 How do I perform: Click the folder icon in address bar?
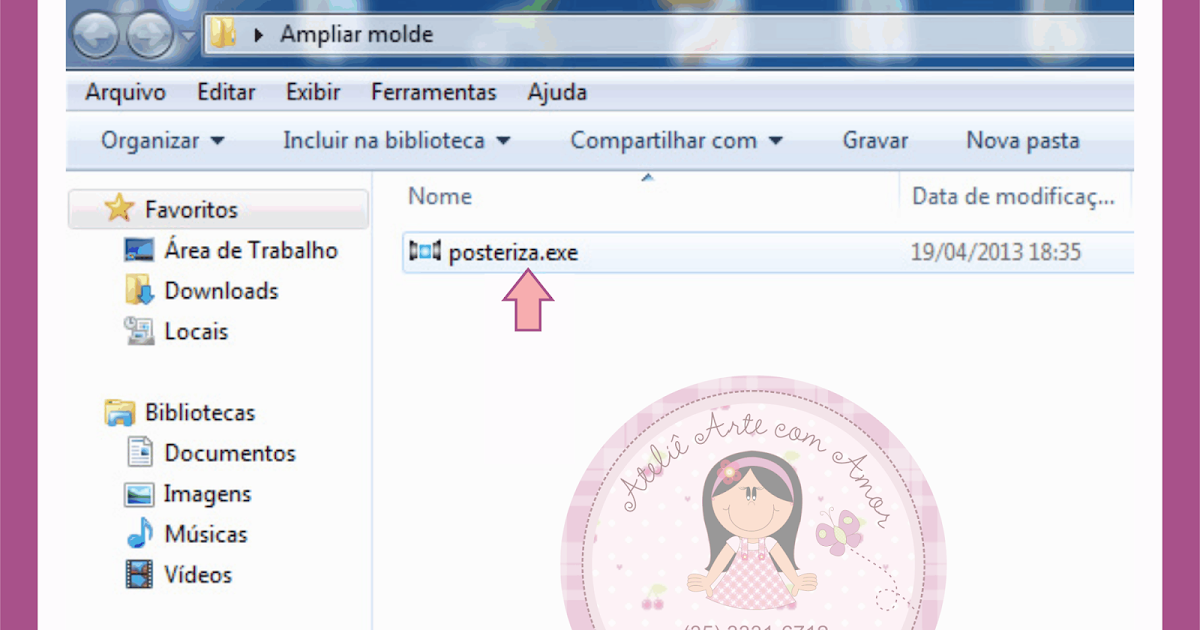[x=222, y=35]
